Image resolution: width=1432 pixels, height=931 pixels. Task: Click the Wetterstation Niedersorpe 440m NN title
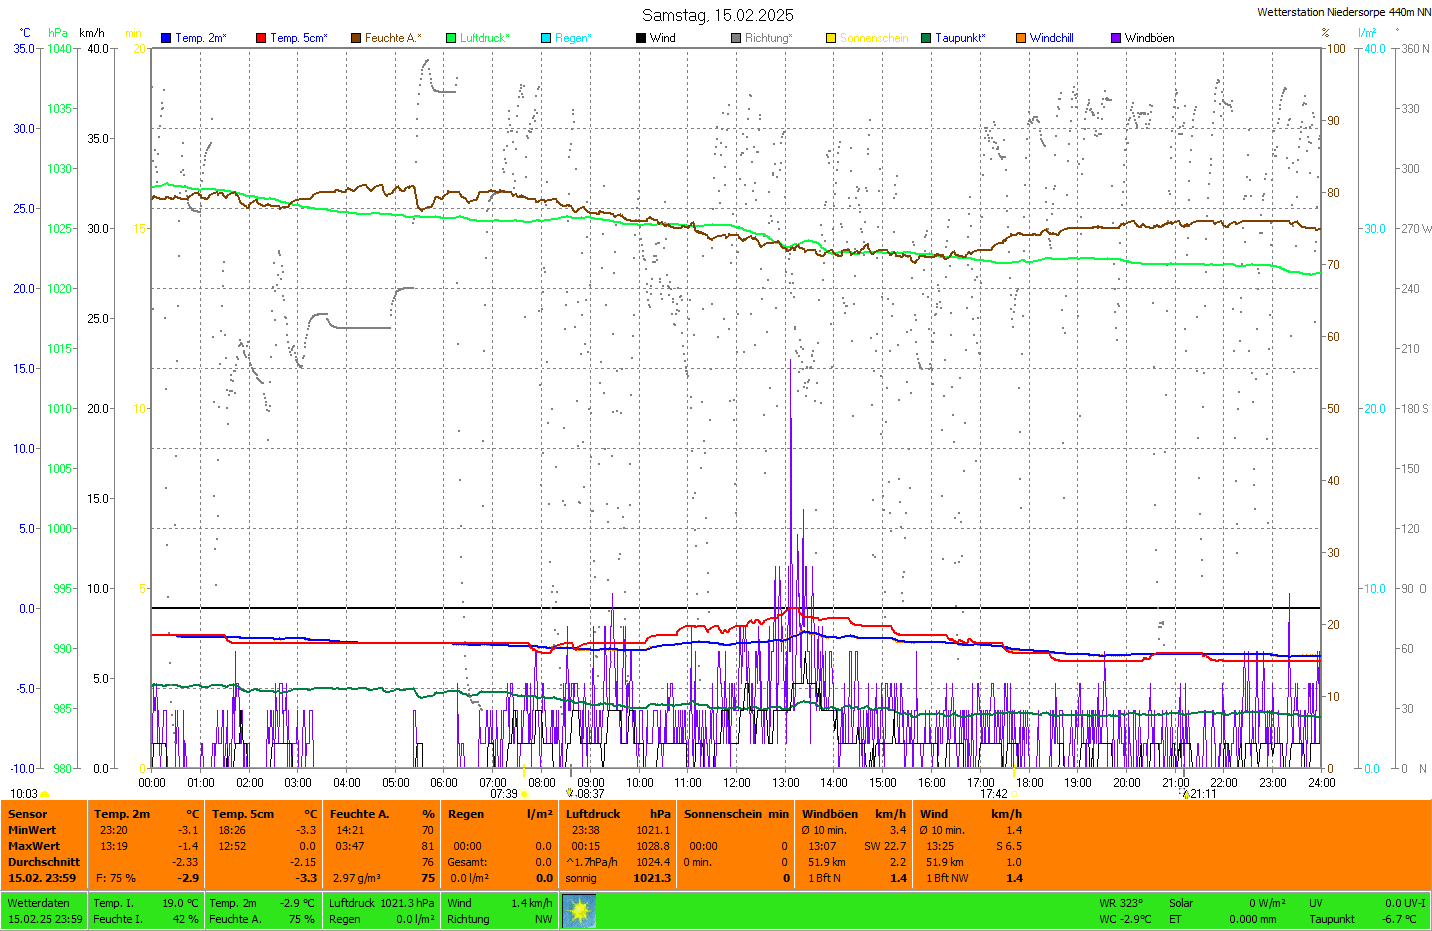[x=1343, y=13]
